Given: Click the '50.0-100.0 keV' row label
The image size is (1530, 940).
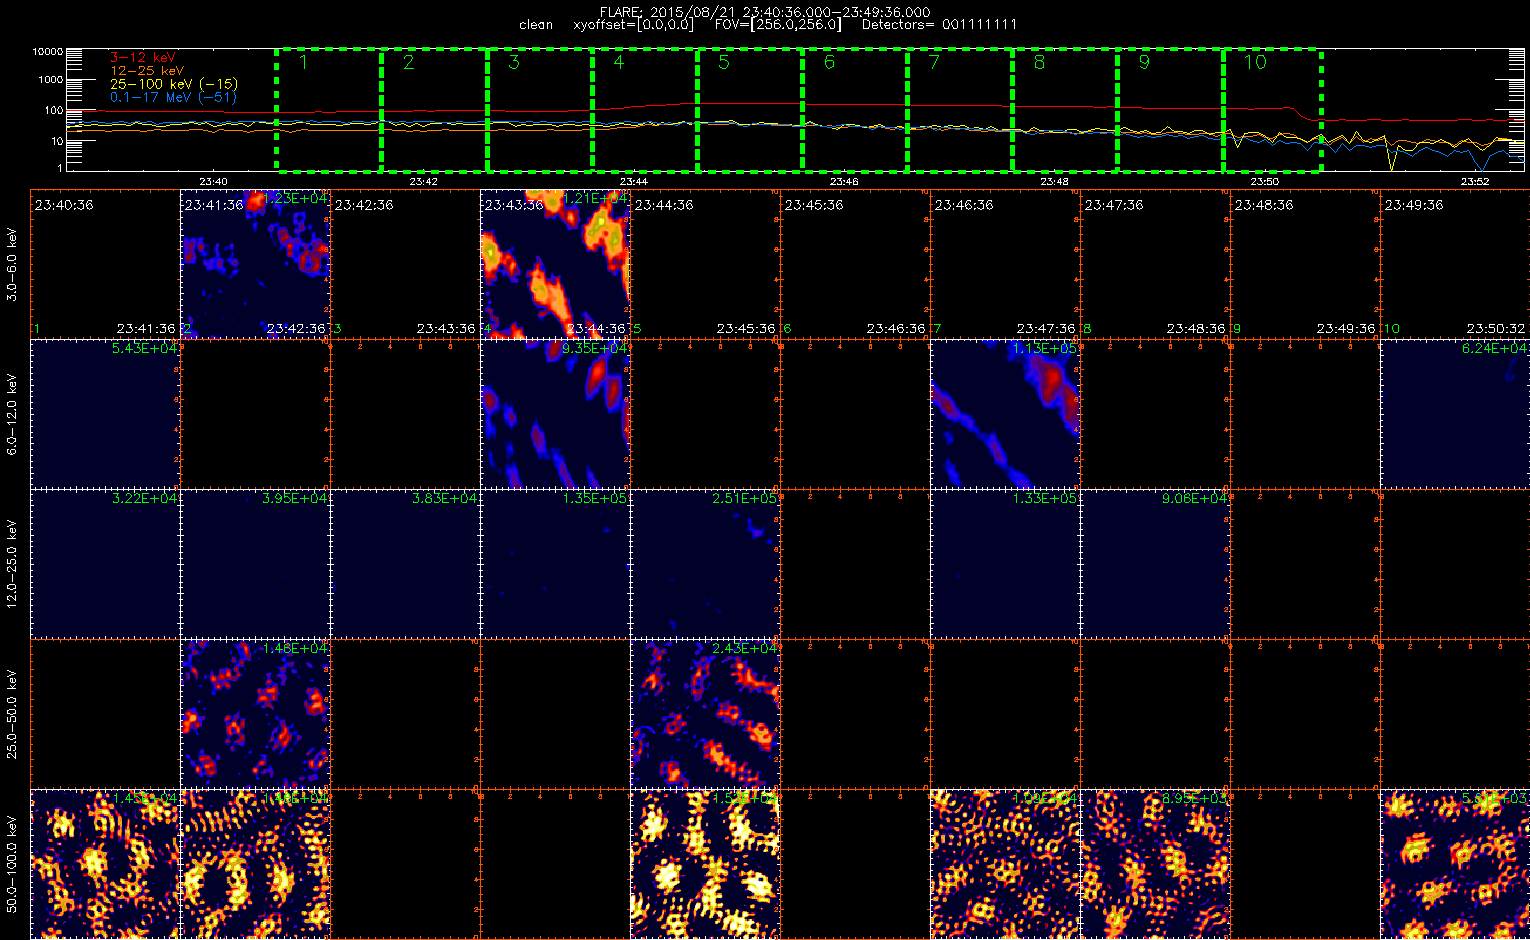Looking at the screenshot, I should point(12,863).
